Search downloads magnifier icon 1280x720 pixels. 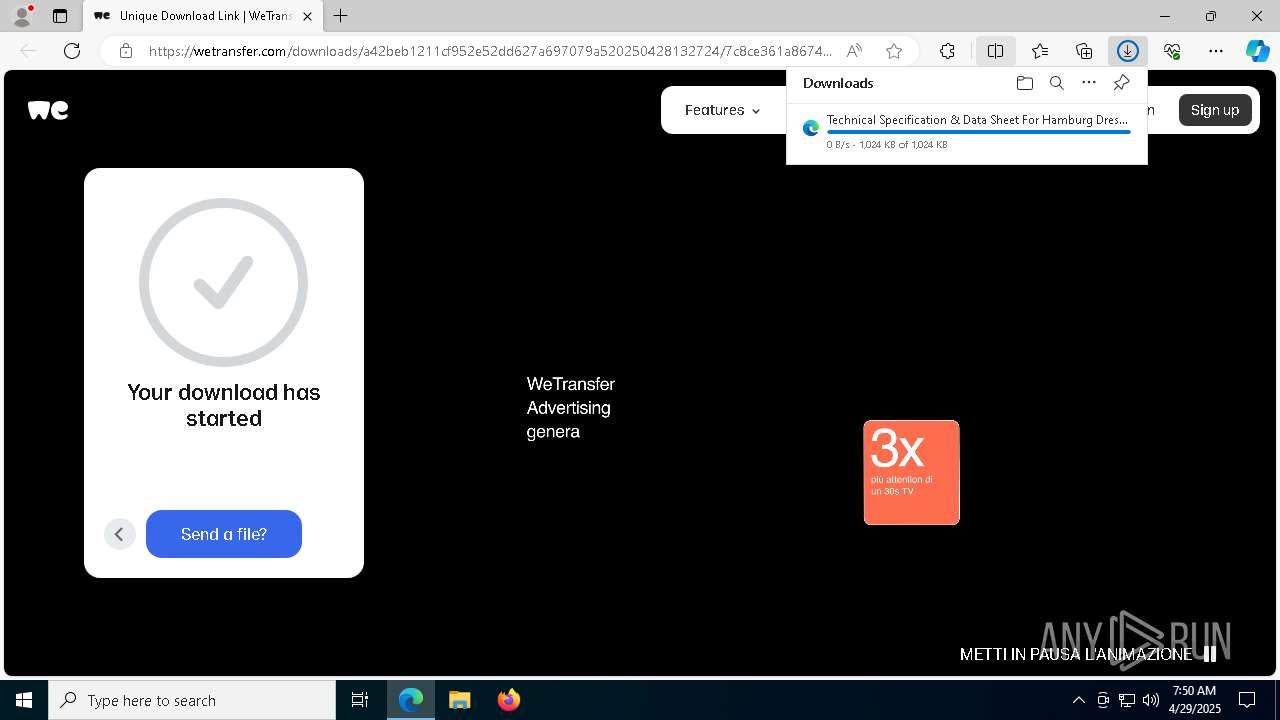coord(1057,83)
